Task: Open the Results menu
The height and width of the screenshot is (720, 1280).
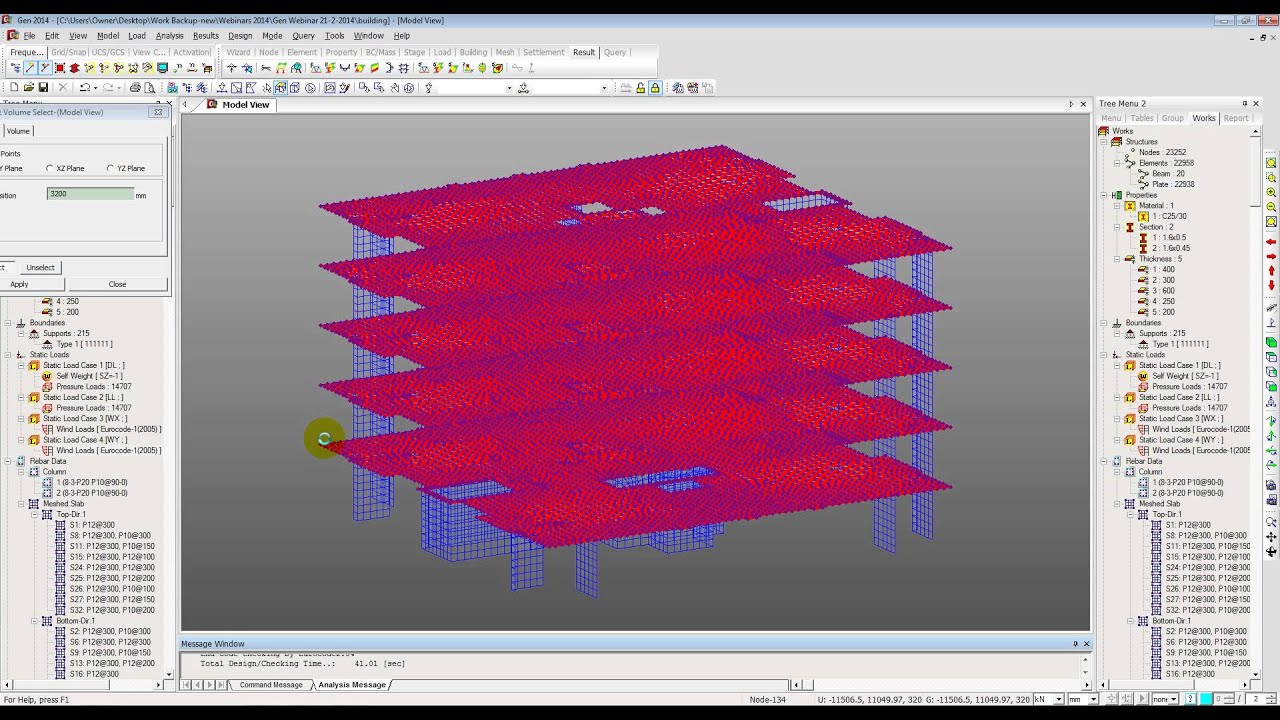Action: coord(205,36)
